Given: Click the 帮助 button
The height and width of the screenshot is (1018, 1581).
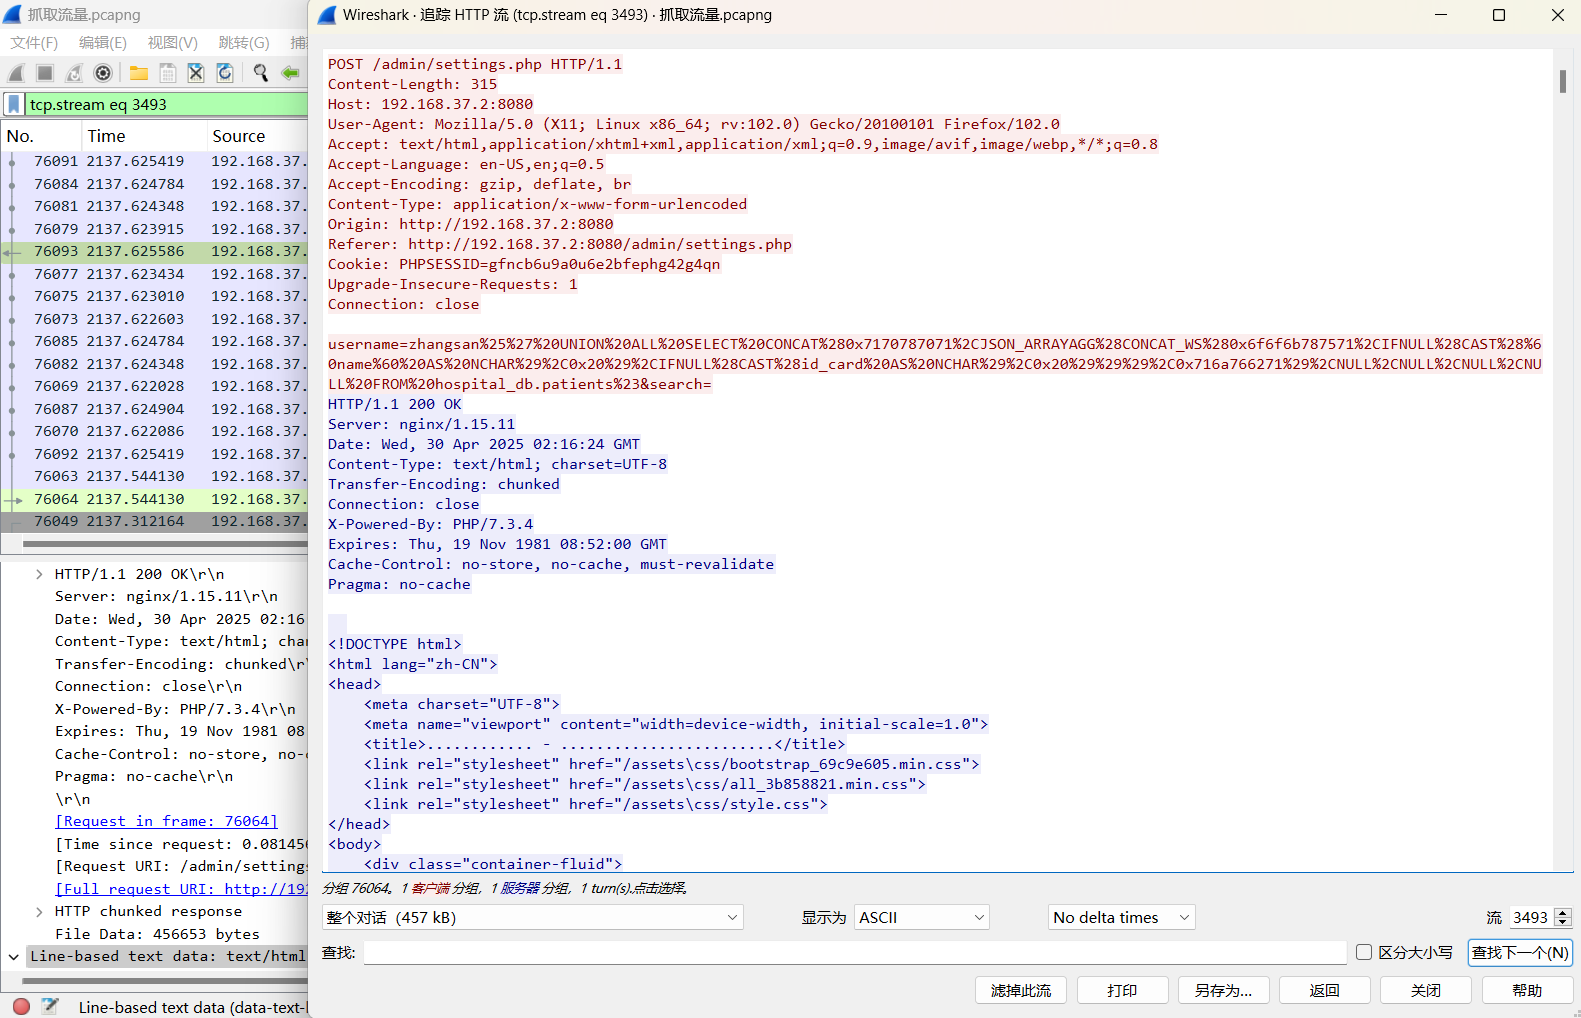Looking at the screenshot, I should click(1527, 990).
